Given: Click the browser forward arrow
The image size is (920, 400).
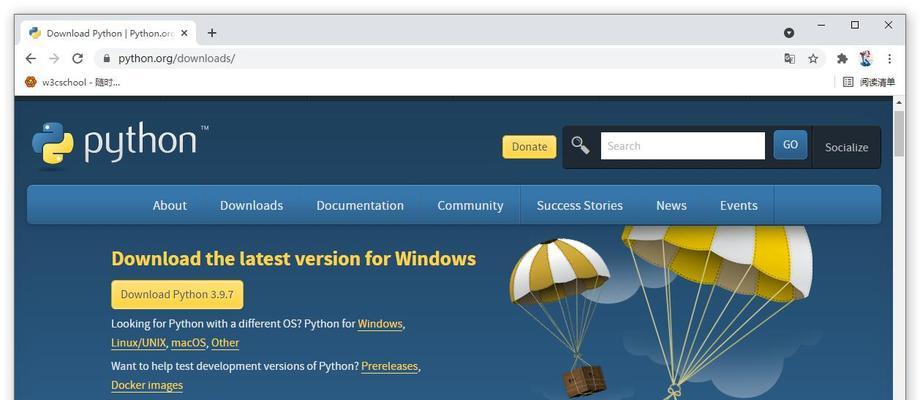Looking at the screenshot, I should pos(54,58).
